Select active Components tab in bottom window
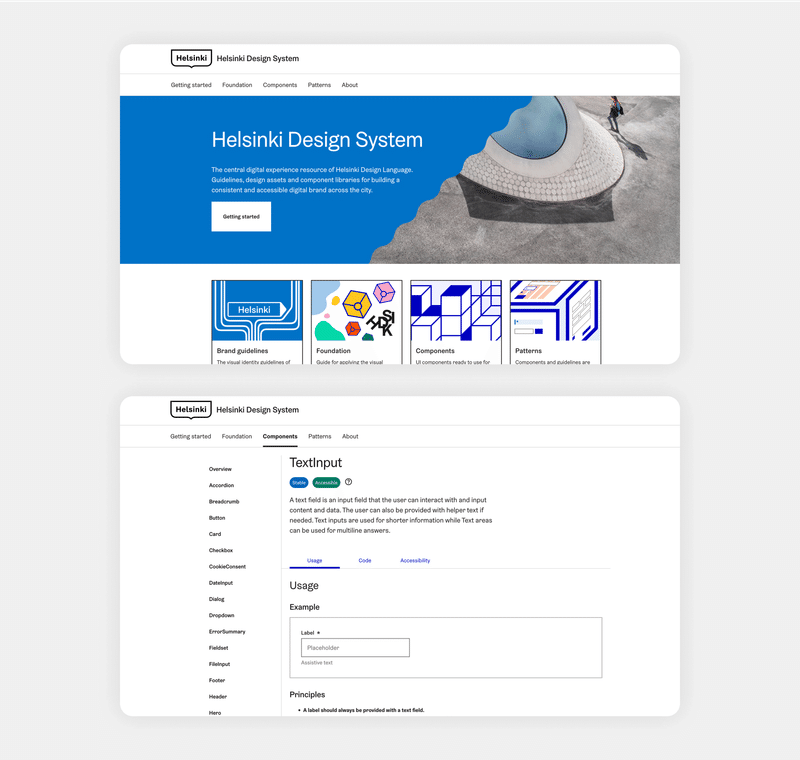This screenshot has height=760, width=800. pyautogui.click(x=280, y=437)
